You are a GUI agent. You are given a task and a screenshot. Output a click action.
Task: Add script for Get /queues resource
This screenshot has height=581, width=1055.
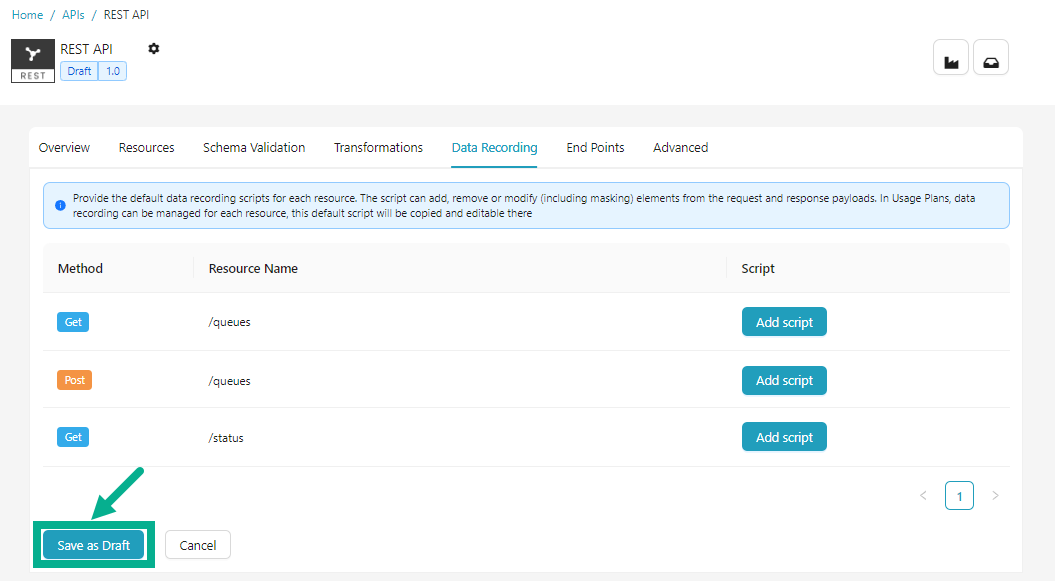coord(784,322)
